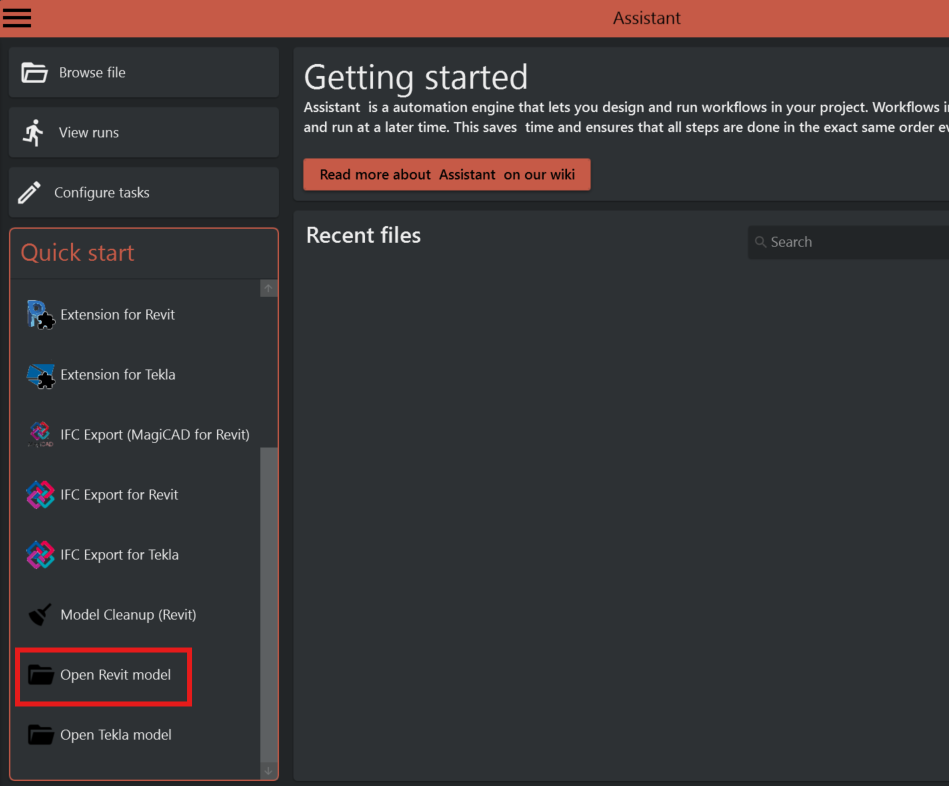Open Read more about Assistant wiki link
Viewport: 949px width, 786px height.
click(x=447, y=174)
